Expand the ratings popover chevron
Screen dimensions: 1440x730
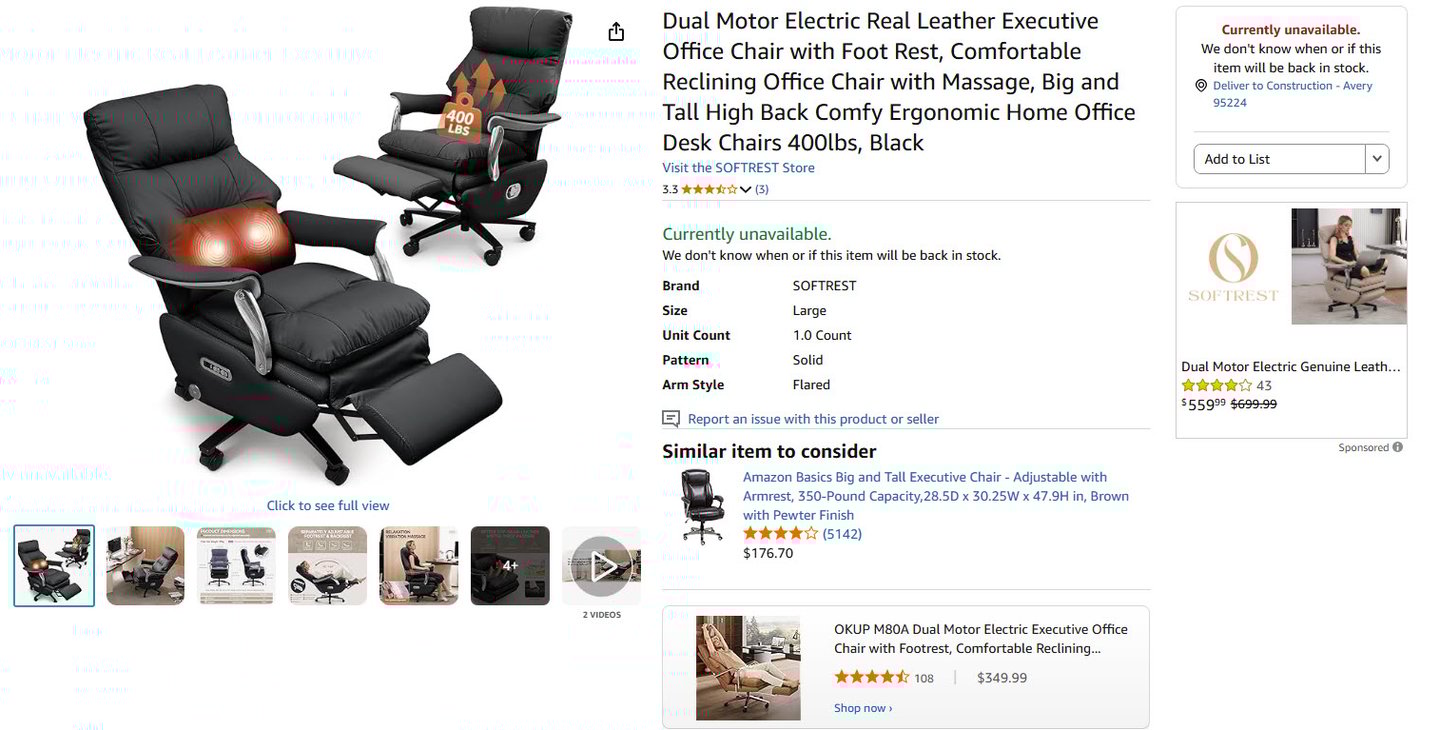pyautogui.click(x=745, y=189)
